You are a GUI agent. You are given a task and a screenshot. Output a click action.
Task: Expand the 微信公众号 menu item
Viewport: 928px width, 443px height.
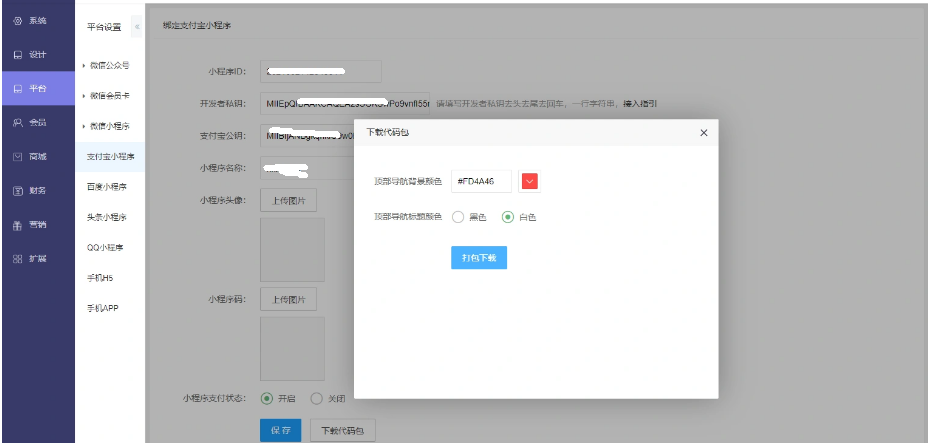[x=108, y=66]
